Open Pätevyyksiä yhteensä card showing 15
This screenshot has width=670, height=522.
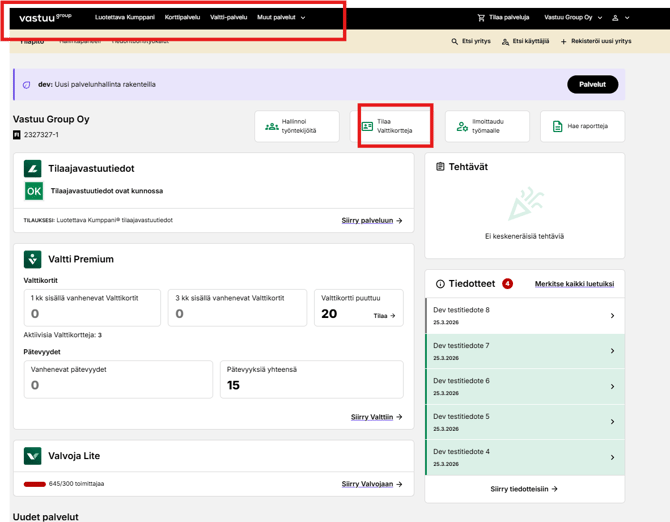click(x=312, y=380)
